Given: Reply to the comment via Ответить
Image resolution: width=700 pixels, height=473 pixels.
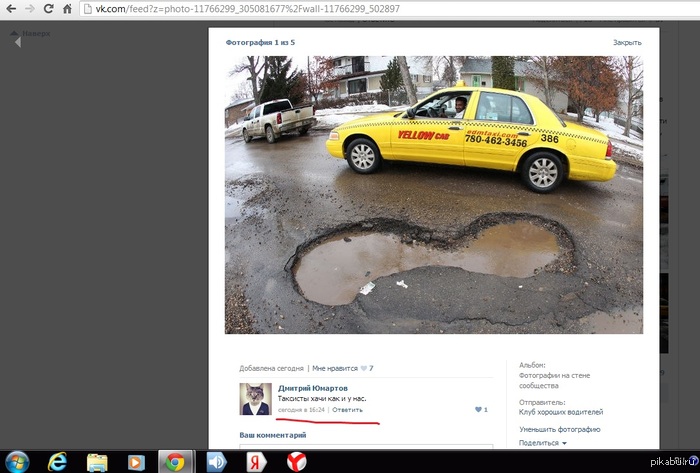Looking at the screenshot, I should click(x=347, y=410).
